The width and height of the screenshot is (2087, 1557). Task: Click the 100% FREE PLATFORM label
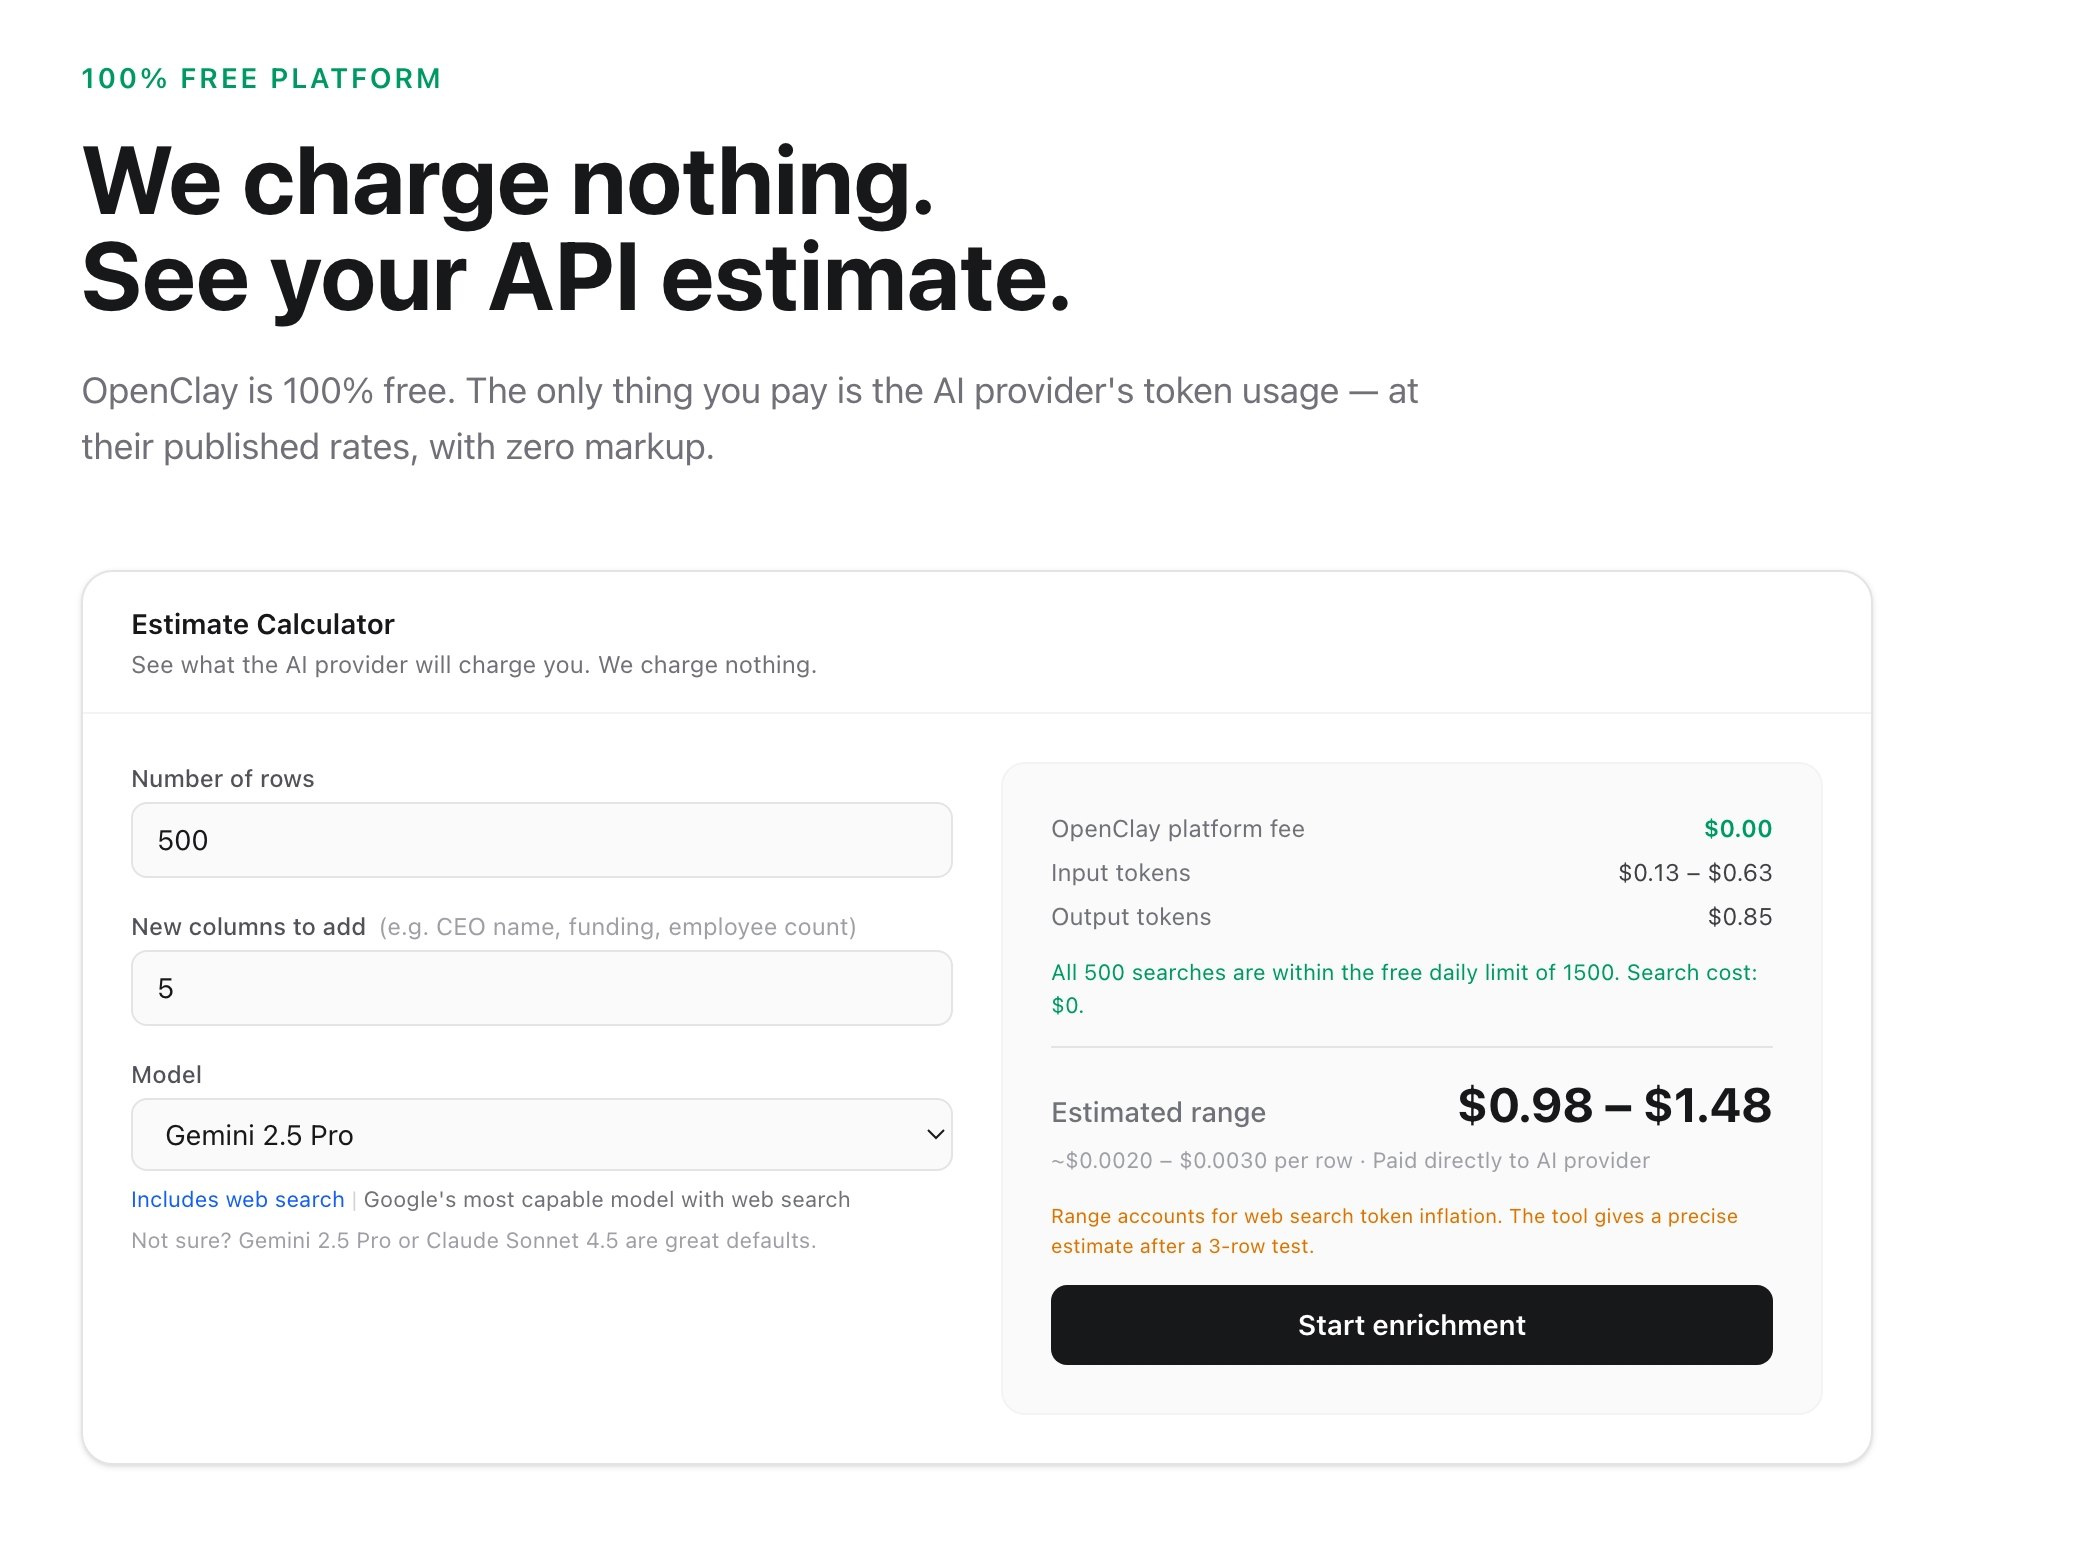pyautogui.click(x=261, y=79)
